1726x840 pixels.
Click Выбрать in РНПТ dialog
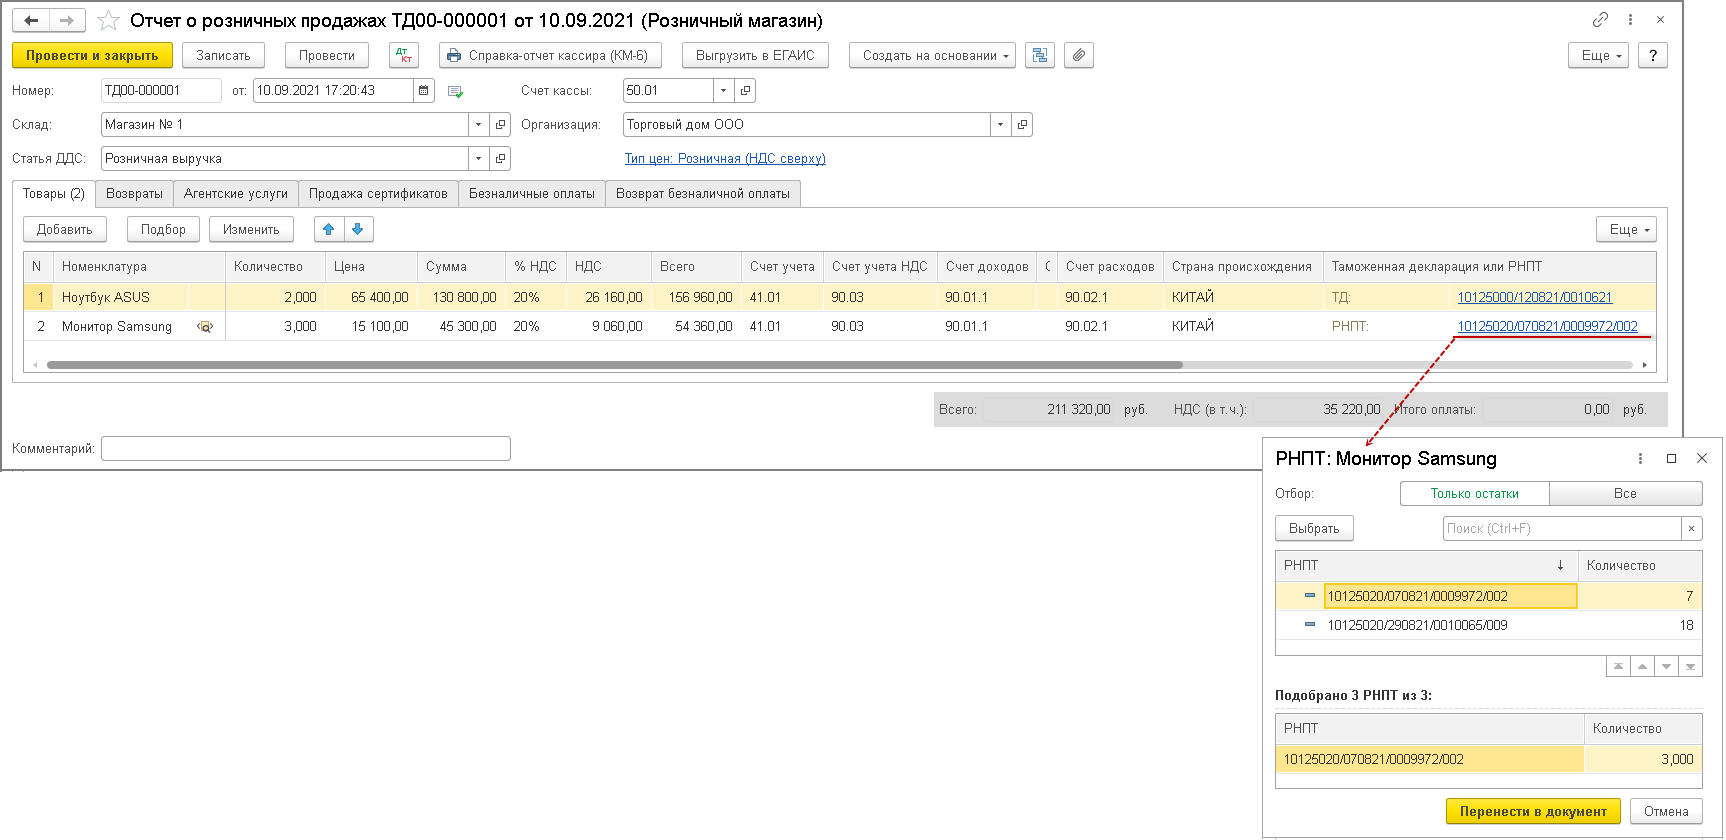(x=1314, y=529)
